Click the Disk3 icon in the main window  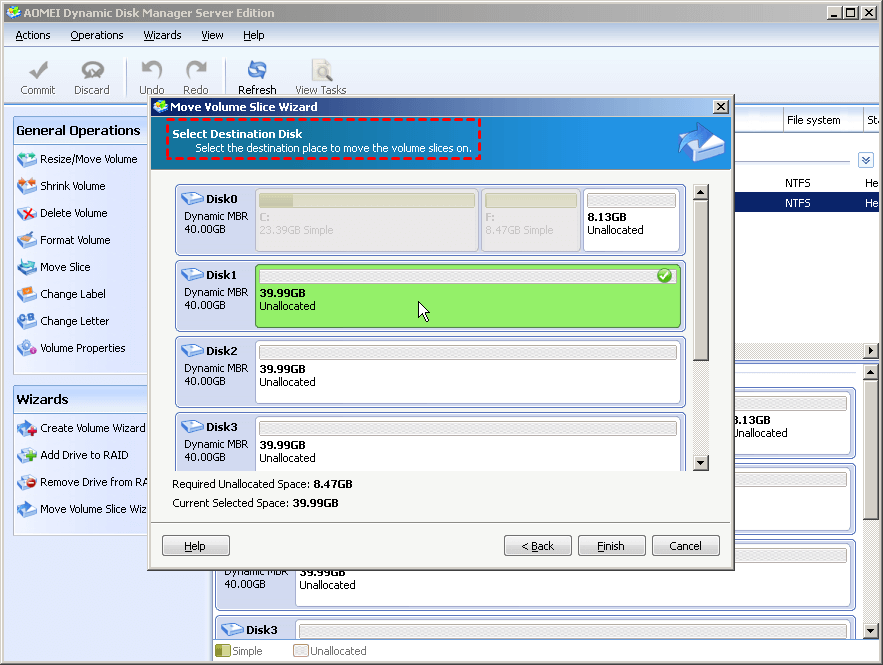pyautogui.click(x=232, y=629)
